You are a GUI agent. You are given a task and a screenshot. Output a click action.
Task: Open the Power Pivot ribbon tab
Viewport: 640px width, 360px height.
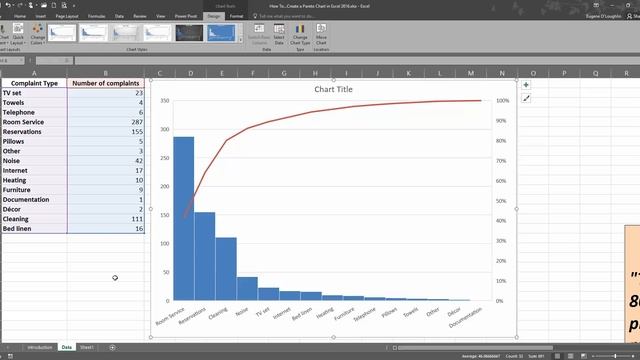tap(186, 16)
